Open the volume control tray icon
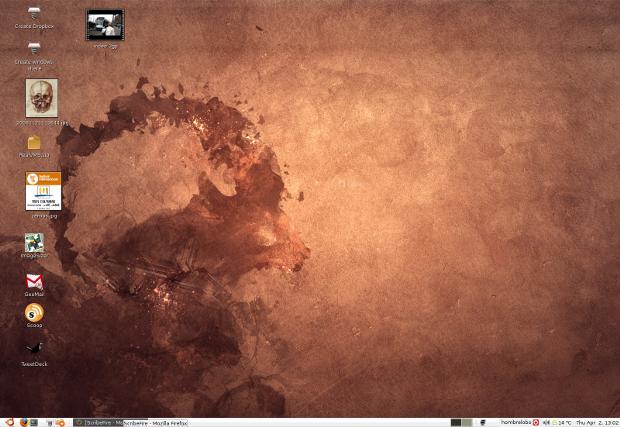The height and width of the screenshot is (427, 620). (546, 423)
